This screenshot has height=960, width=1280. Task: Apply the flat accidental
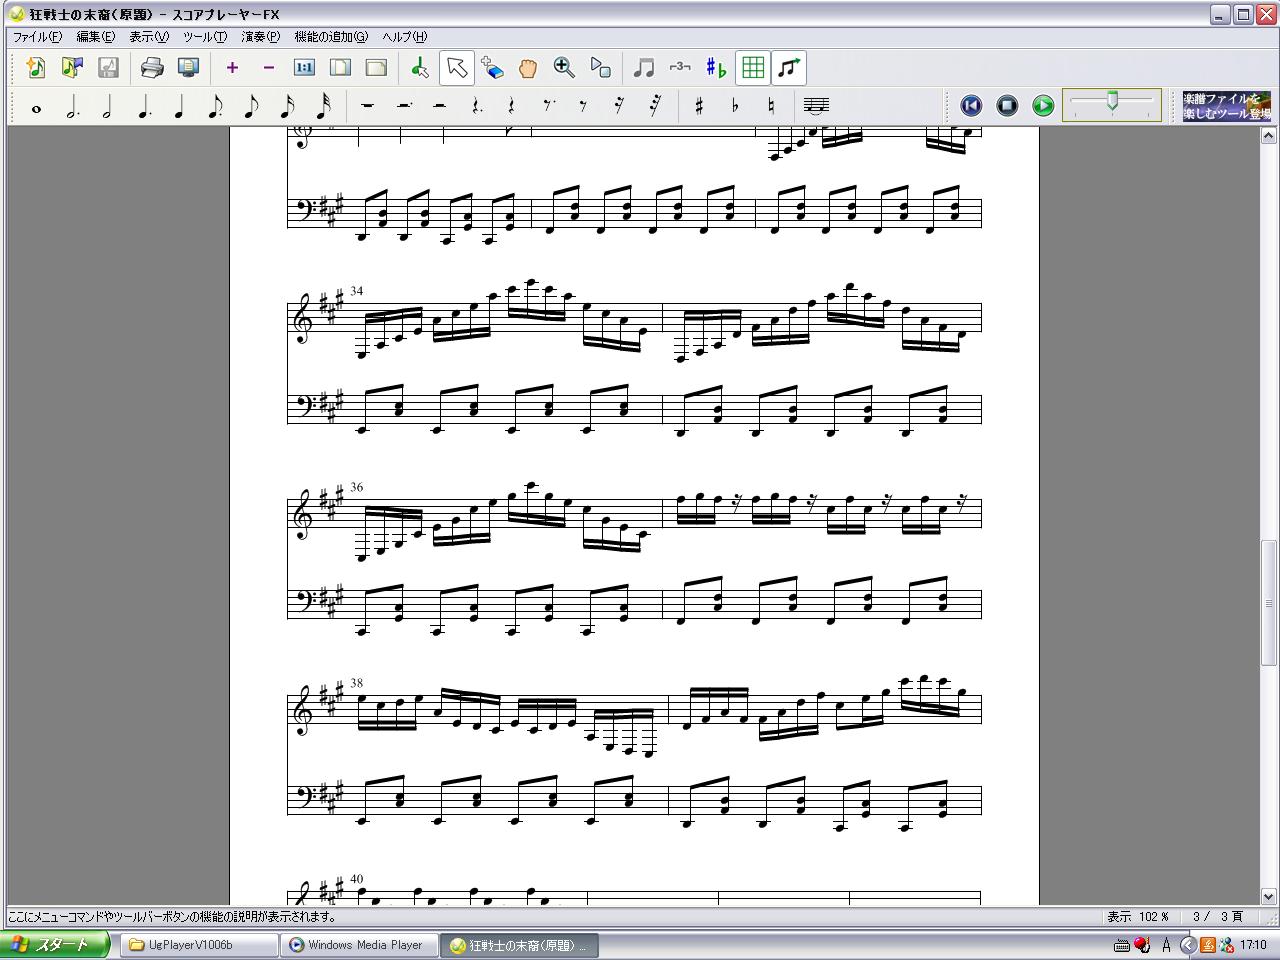coord(735,107)
